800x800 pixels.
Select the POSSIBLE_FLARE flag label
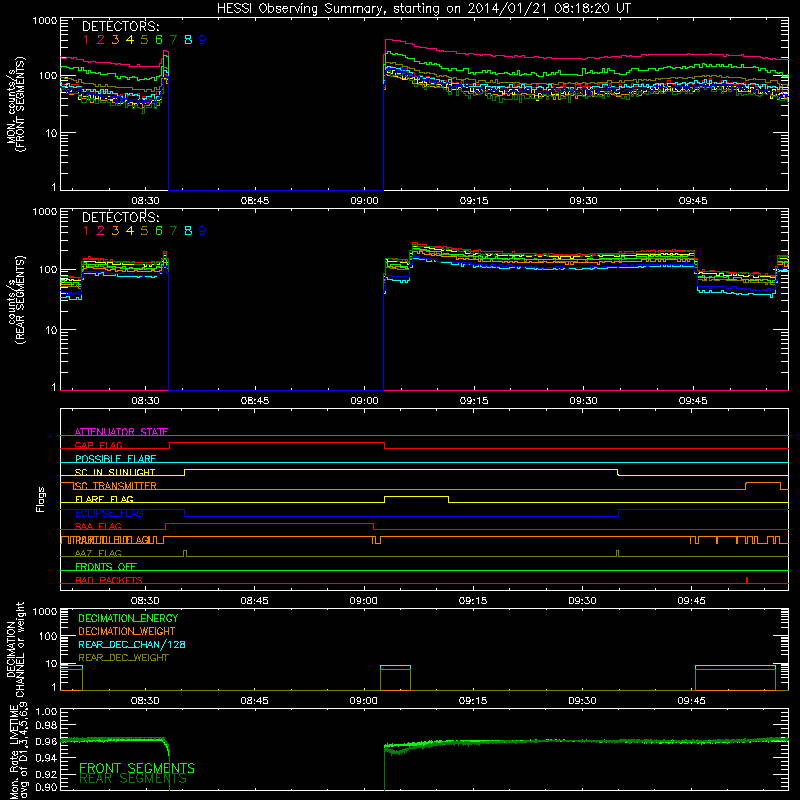(115, 459)
